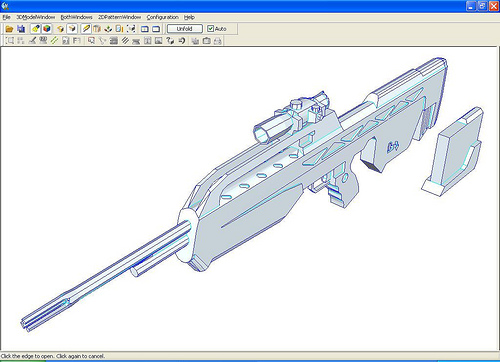500x362 pixels.
Task: Click the split two-pane window layout icon
Action: coord(145,29)
